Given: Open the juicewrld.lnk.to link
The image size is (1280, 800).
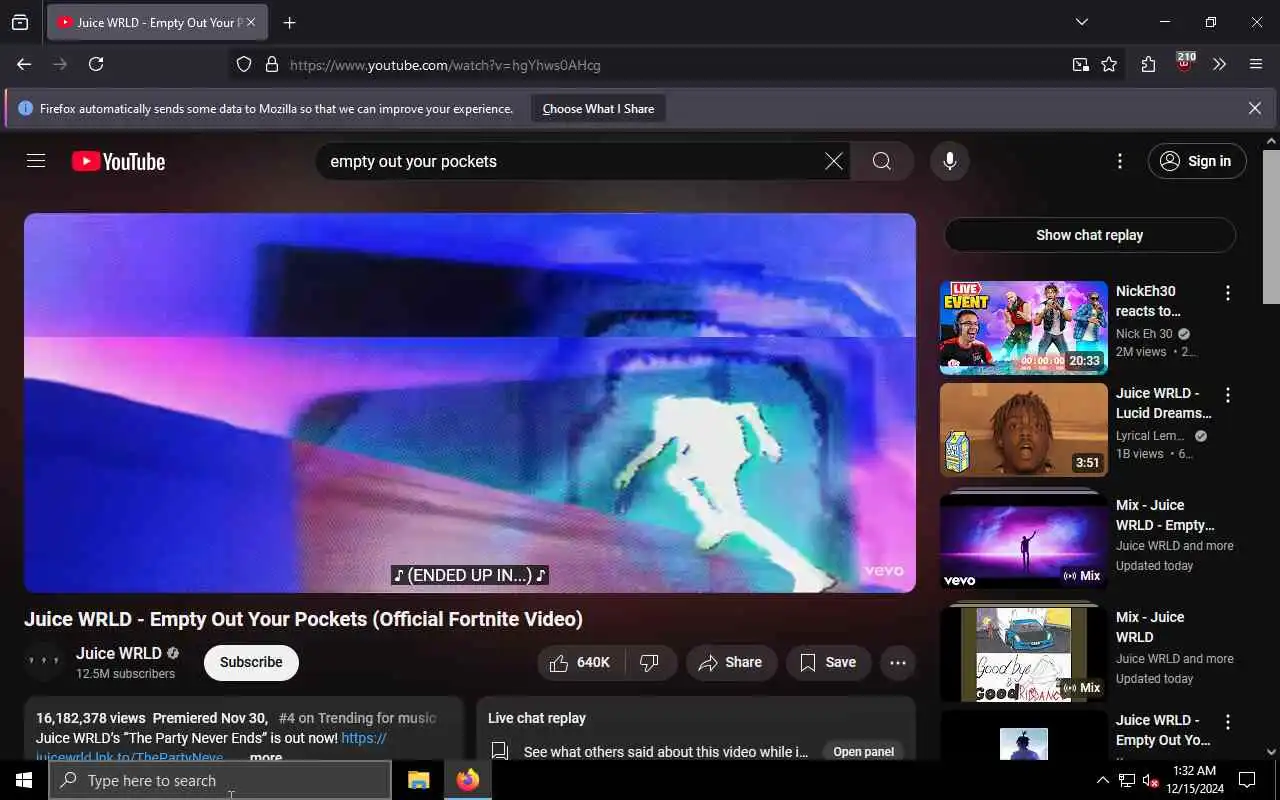Looking at the screenshot, I should point(129,757).
